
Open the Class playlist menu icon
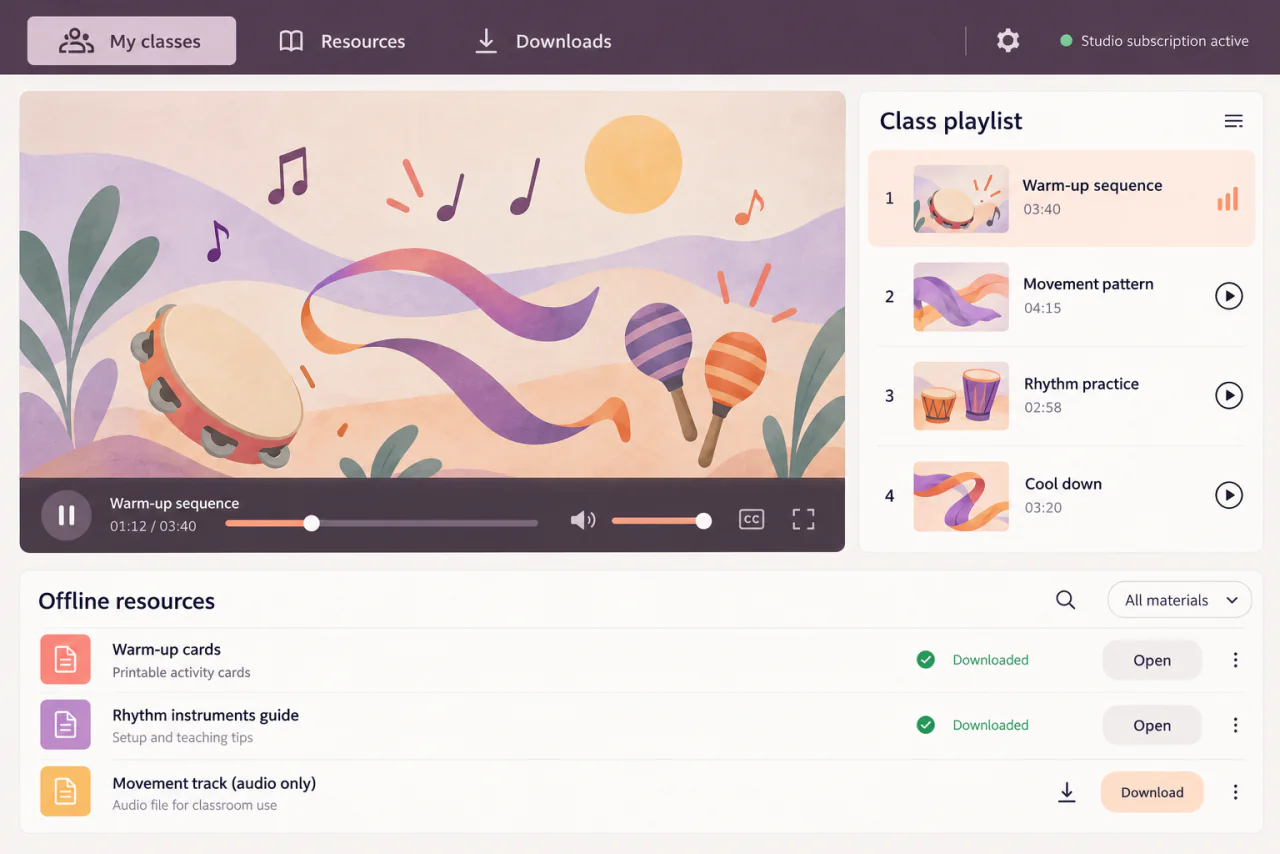1234,121
